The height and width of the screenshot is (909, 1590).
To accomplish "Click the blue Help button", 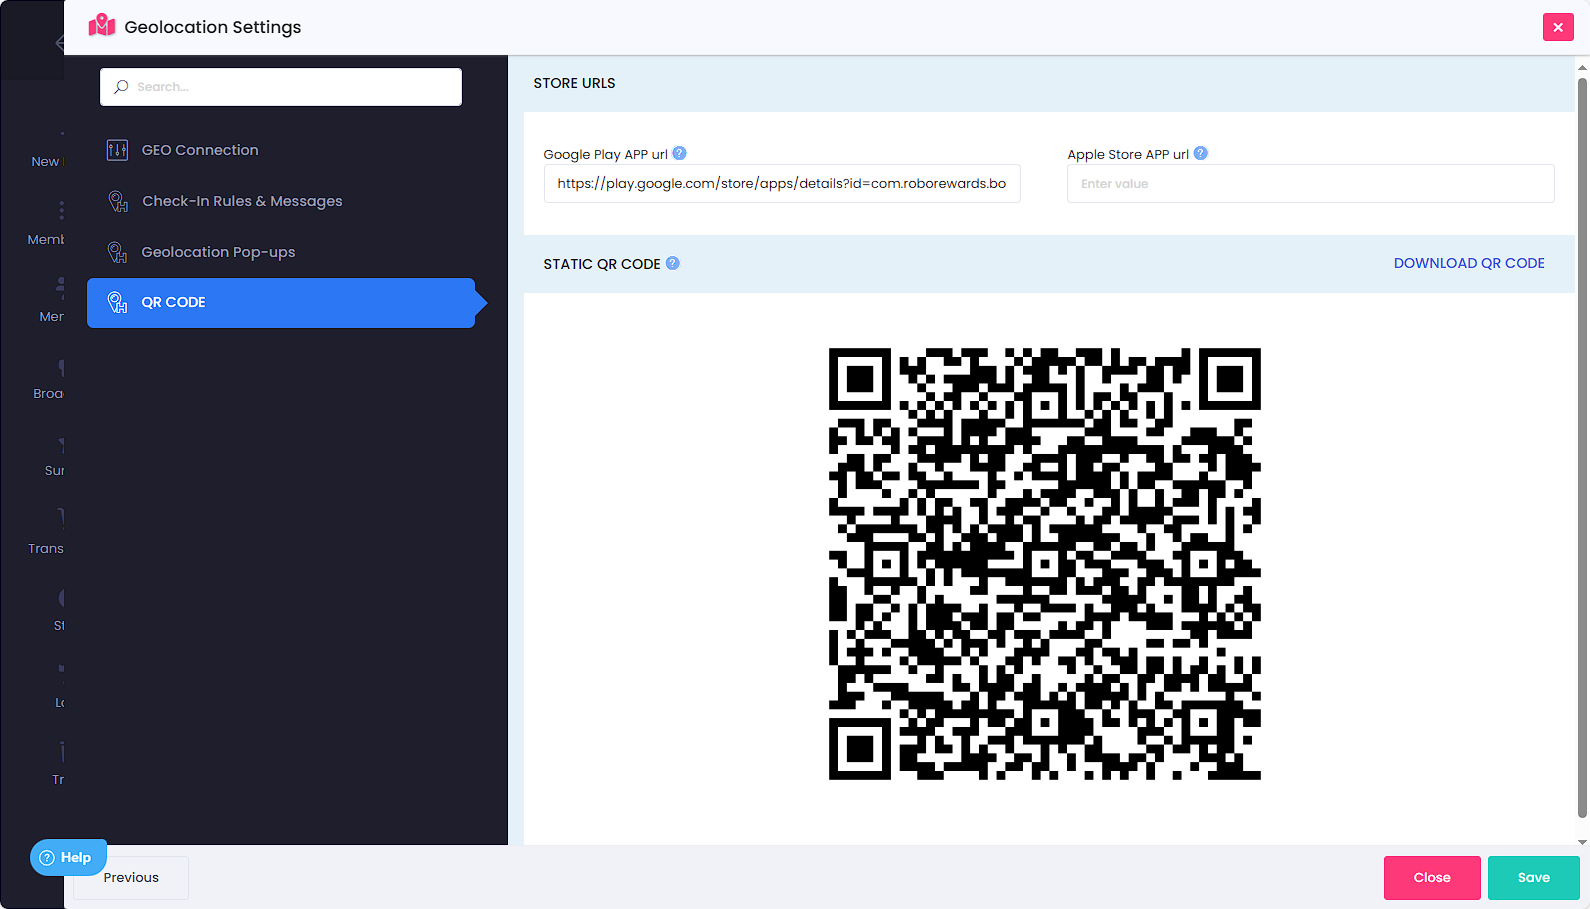I will 68,857.
